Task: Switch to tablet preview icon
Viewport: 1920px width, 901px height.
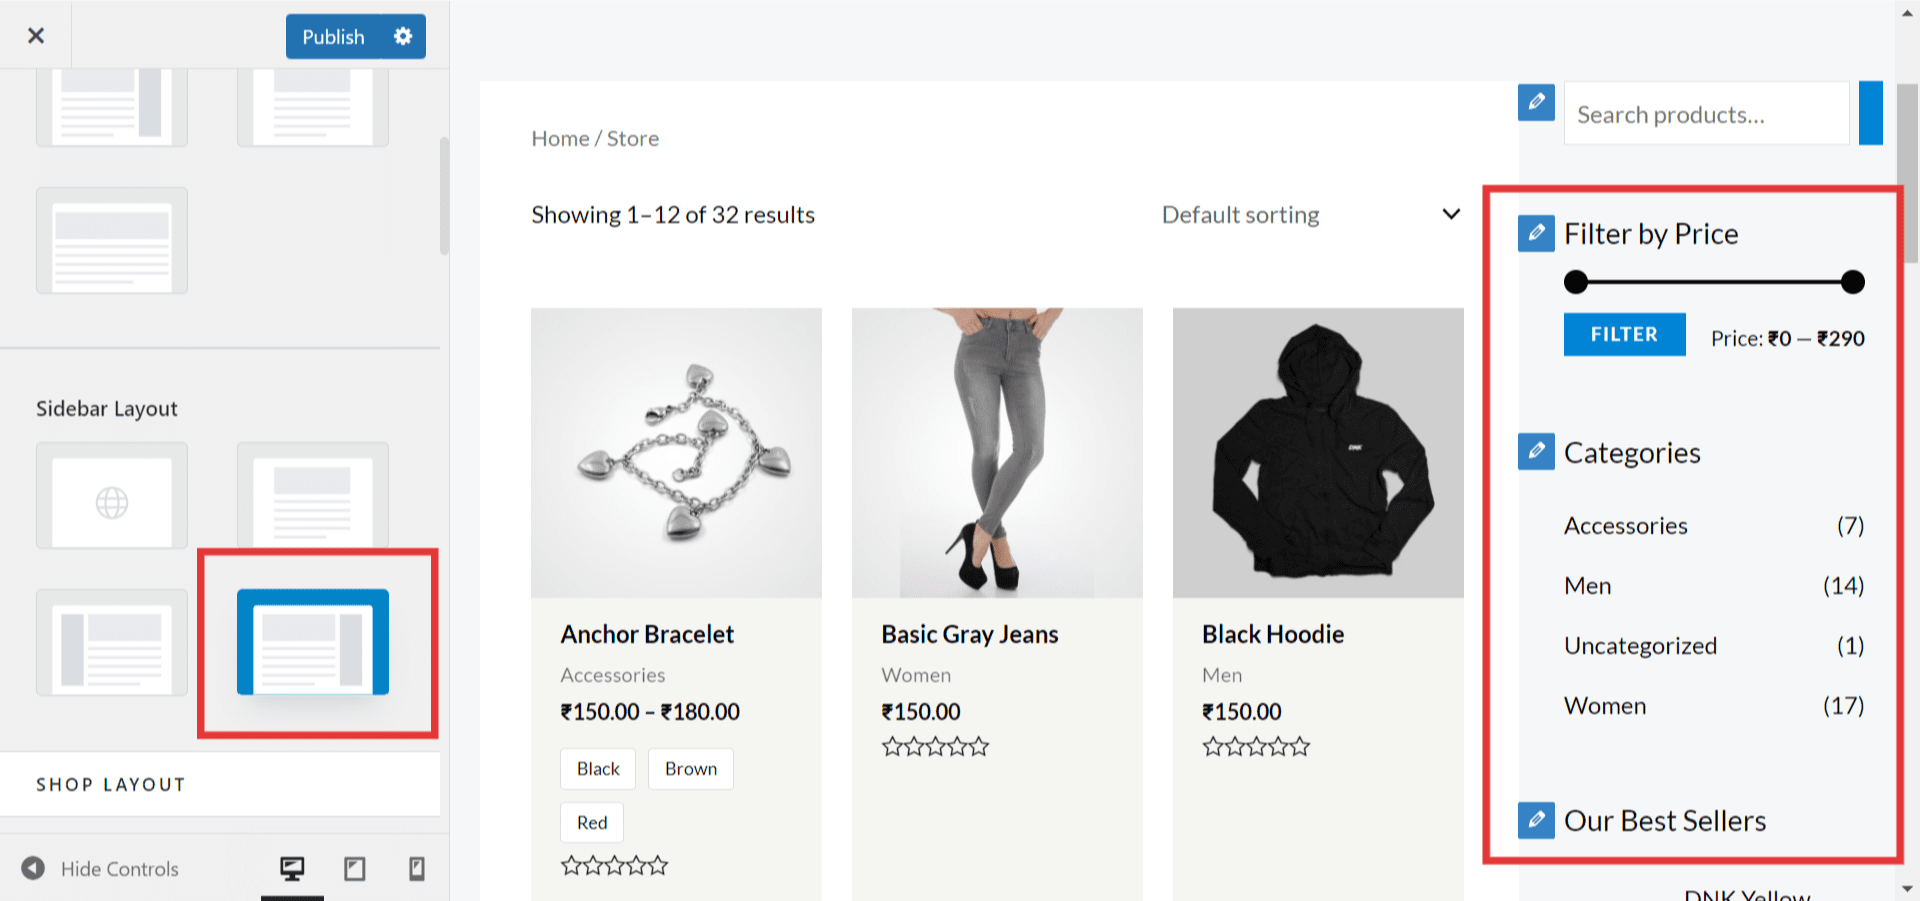Action: (354, 868)
